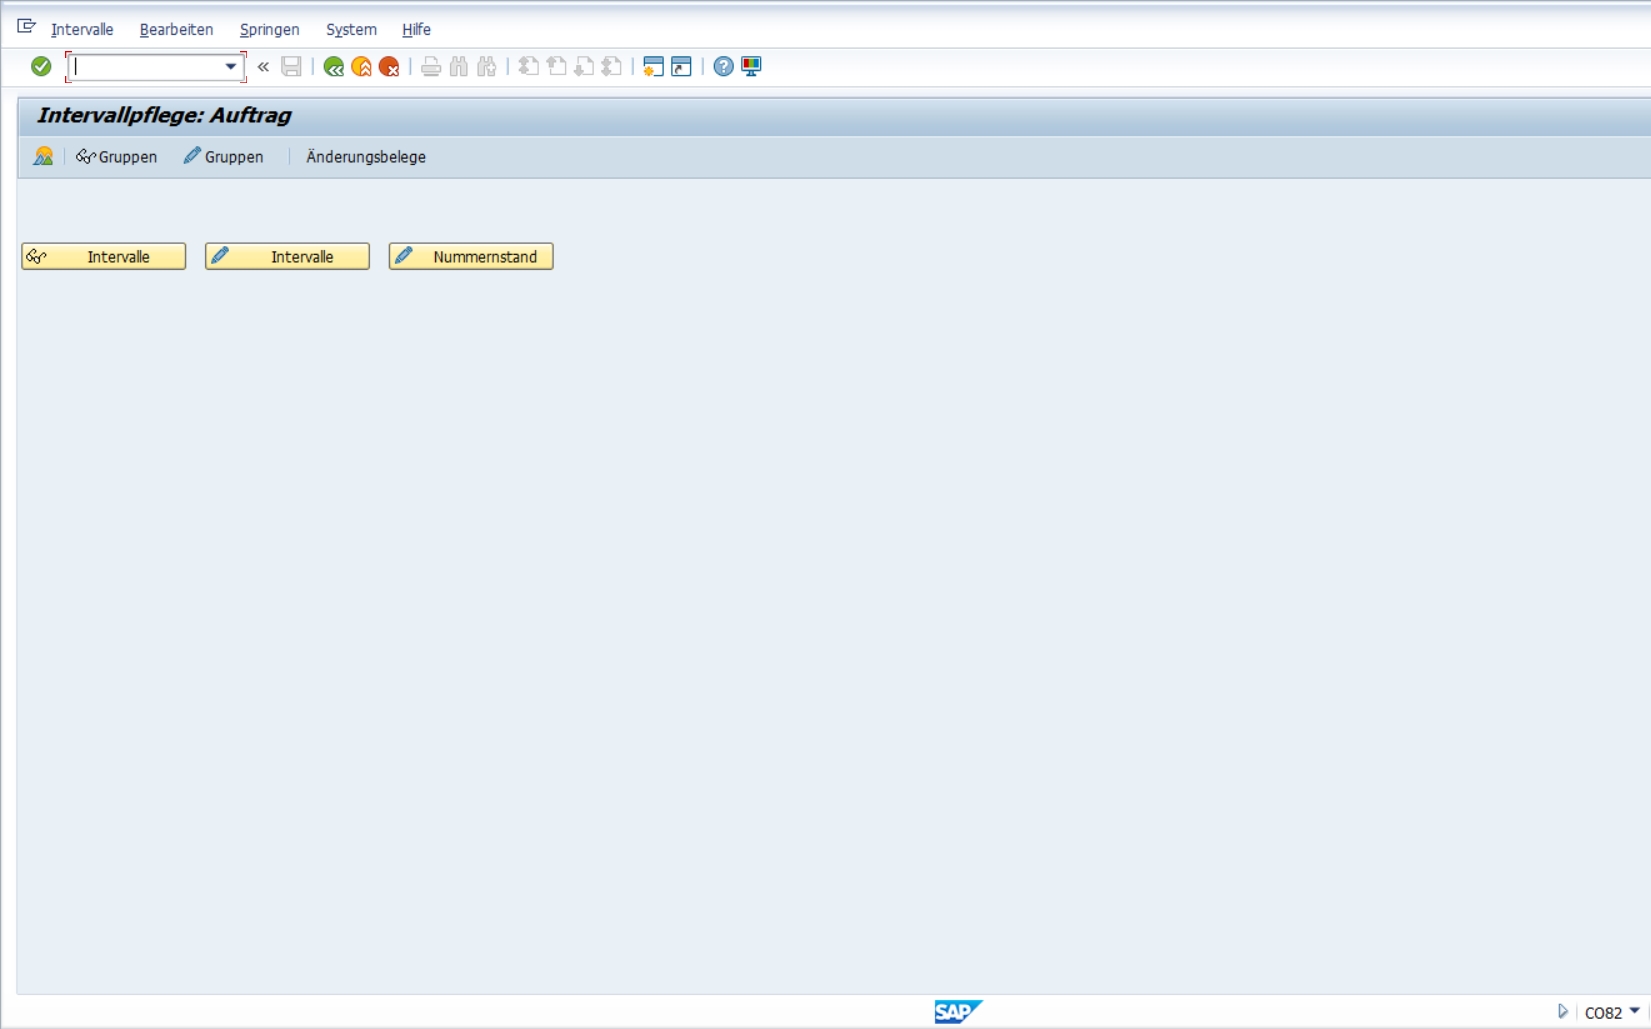
Task: Open the Springen menu
Action: (x=270, y=30)
